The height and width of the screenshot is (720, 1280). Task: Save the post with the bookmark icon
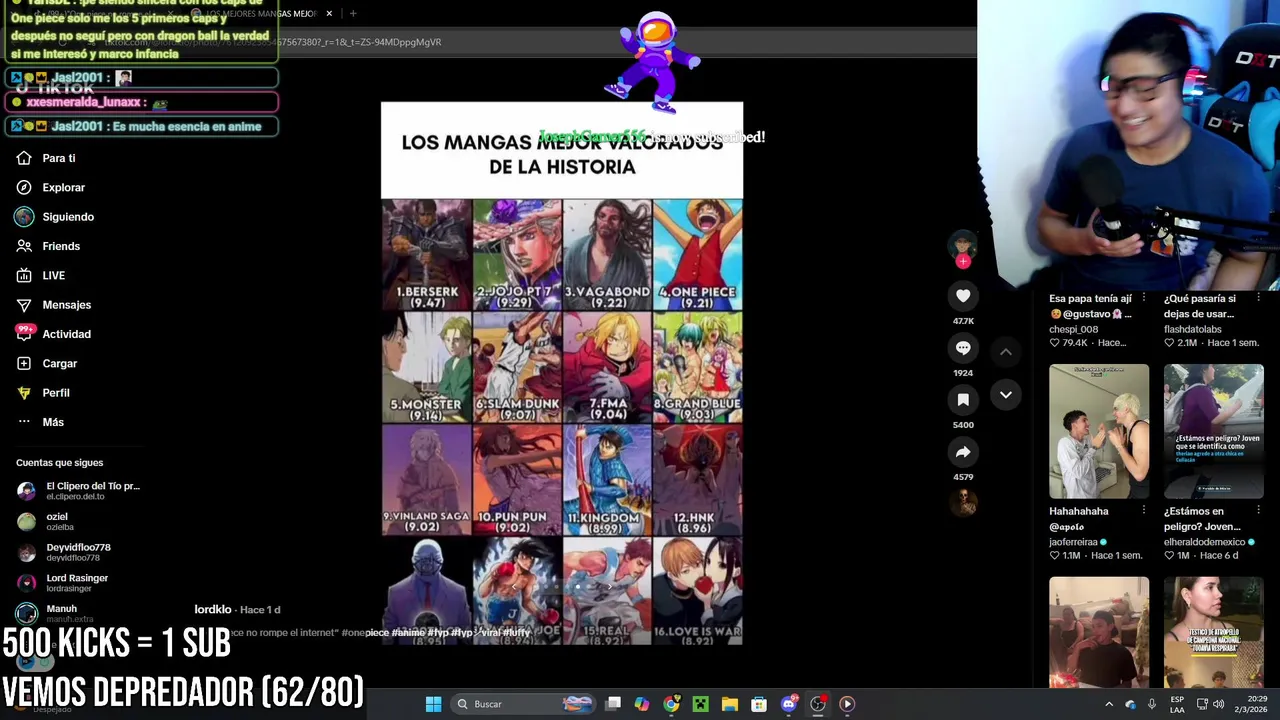(x=963, y=400)
